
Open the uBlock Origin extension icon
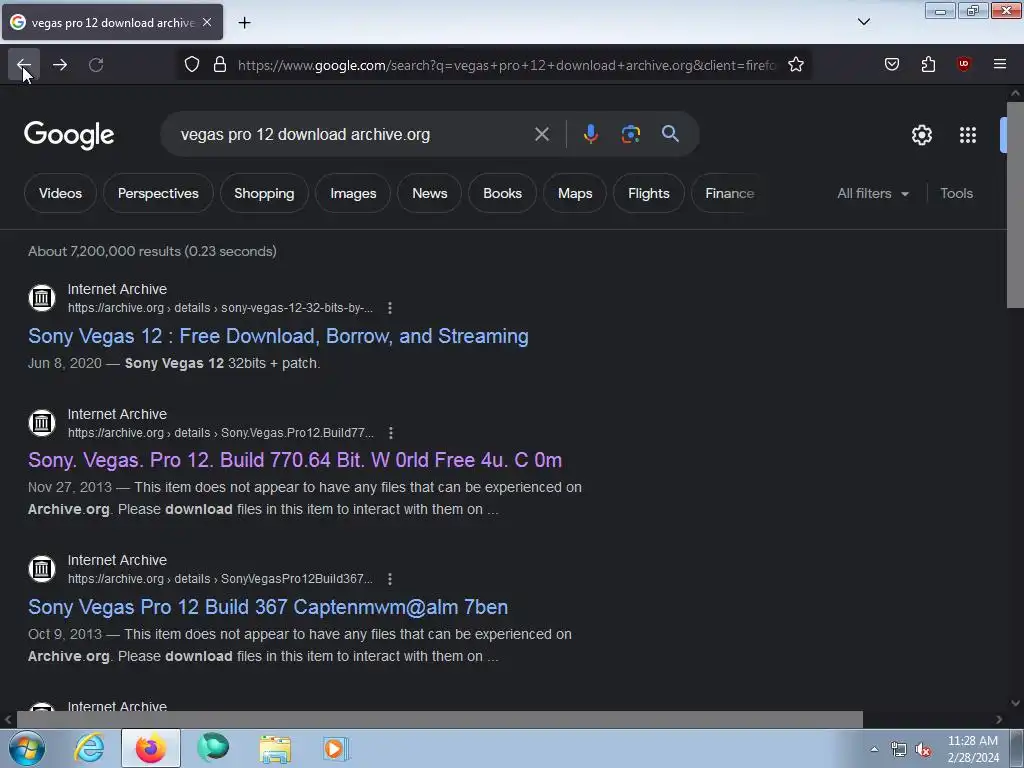[x=963, y=64]
